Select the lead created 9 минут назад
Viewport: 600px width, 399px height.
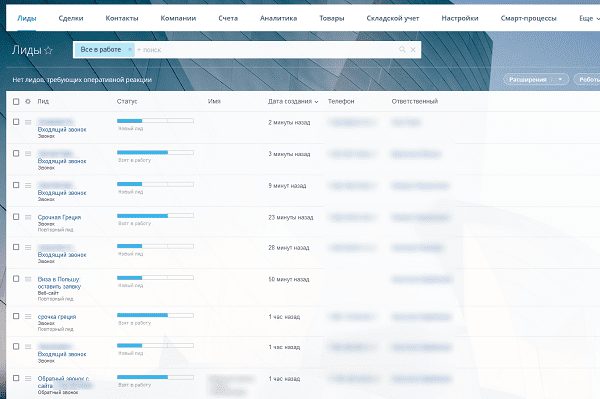tap(16, 185)
